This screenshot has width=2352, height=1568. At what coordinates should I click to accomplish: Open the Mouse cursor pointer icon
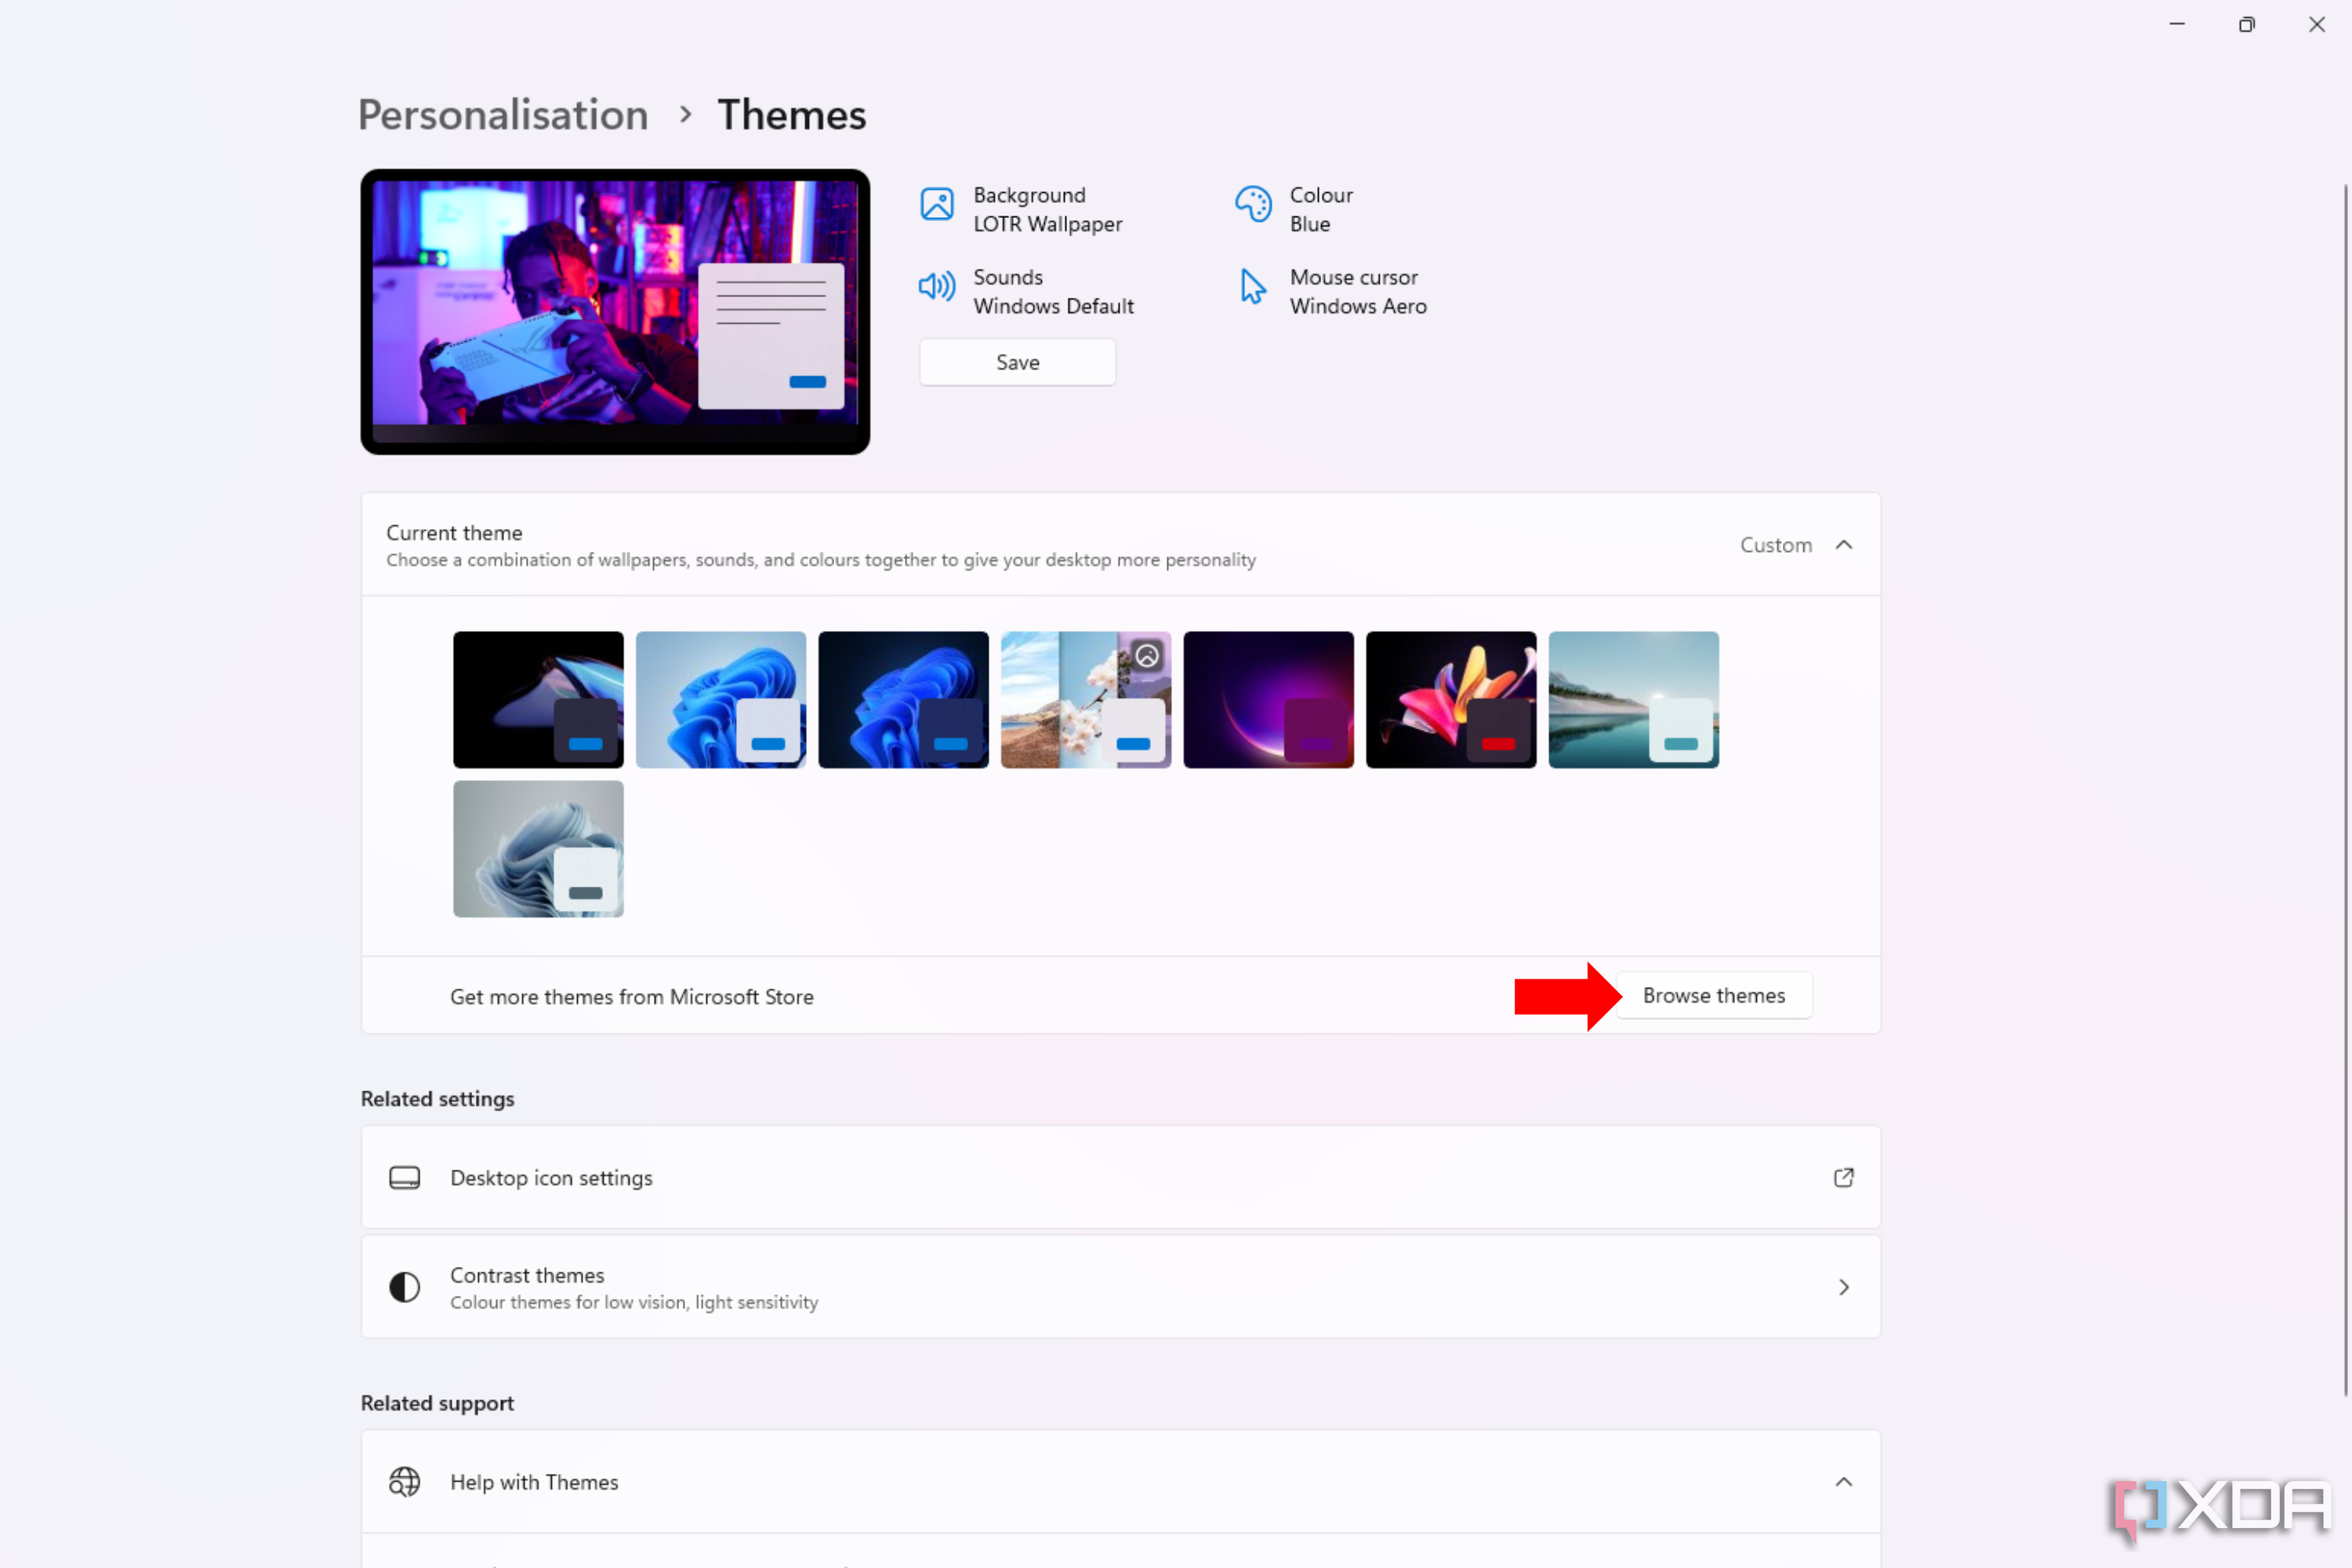pos(1252,287)
